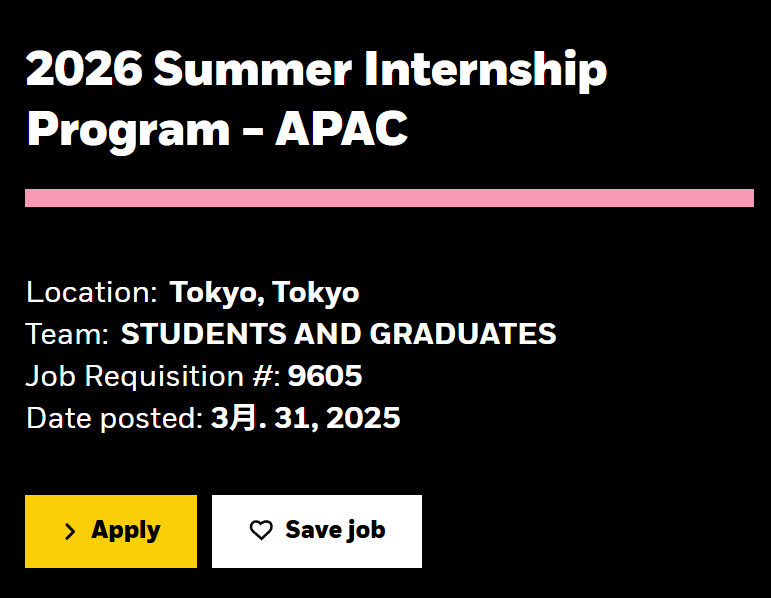Click the Save job button label
The width and height of the screenshot is (771, 598).
click(x=335, y=530)
